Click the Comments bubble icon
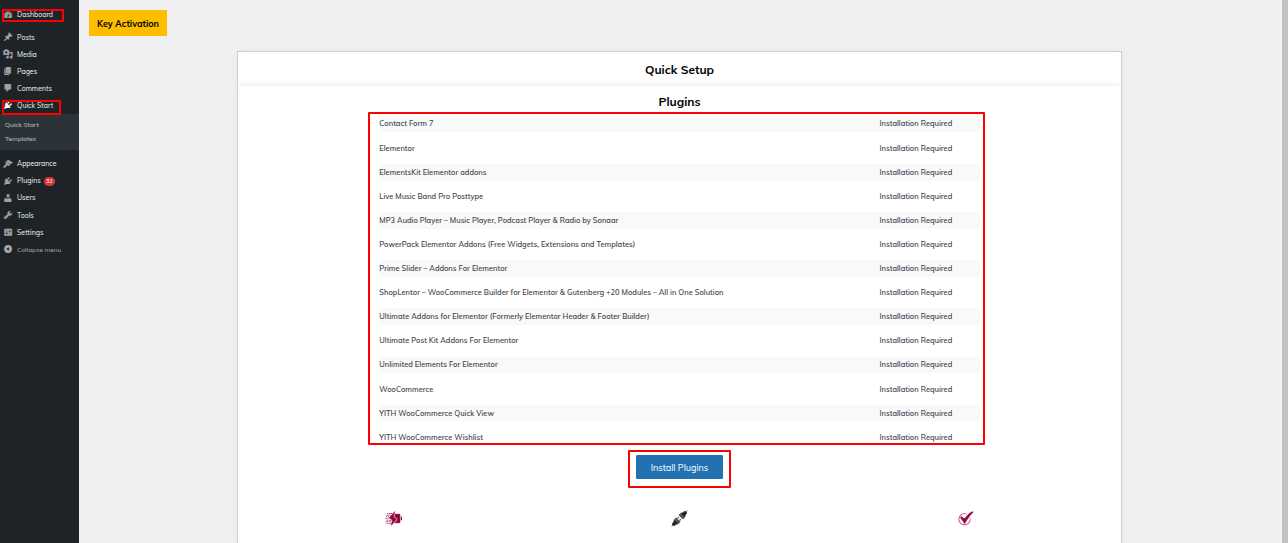 point(8,88)
